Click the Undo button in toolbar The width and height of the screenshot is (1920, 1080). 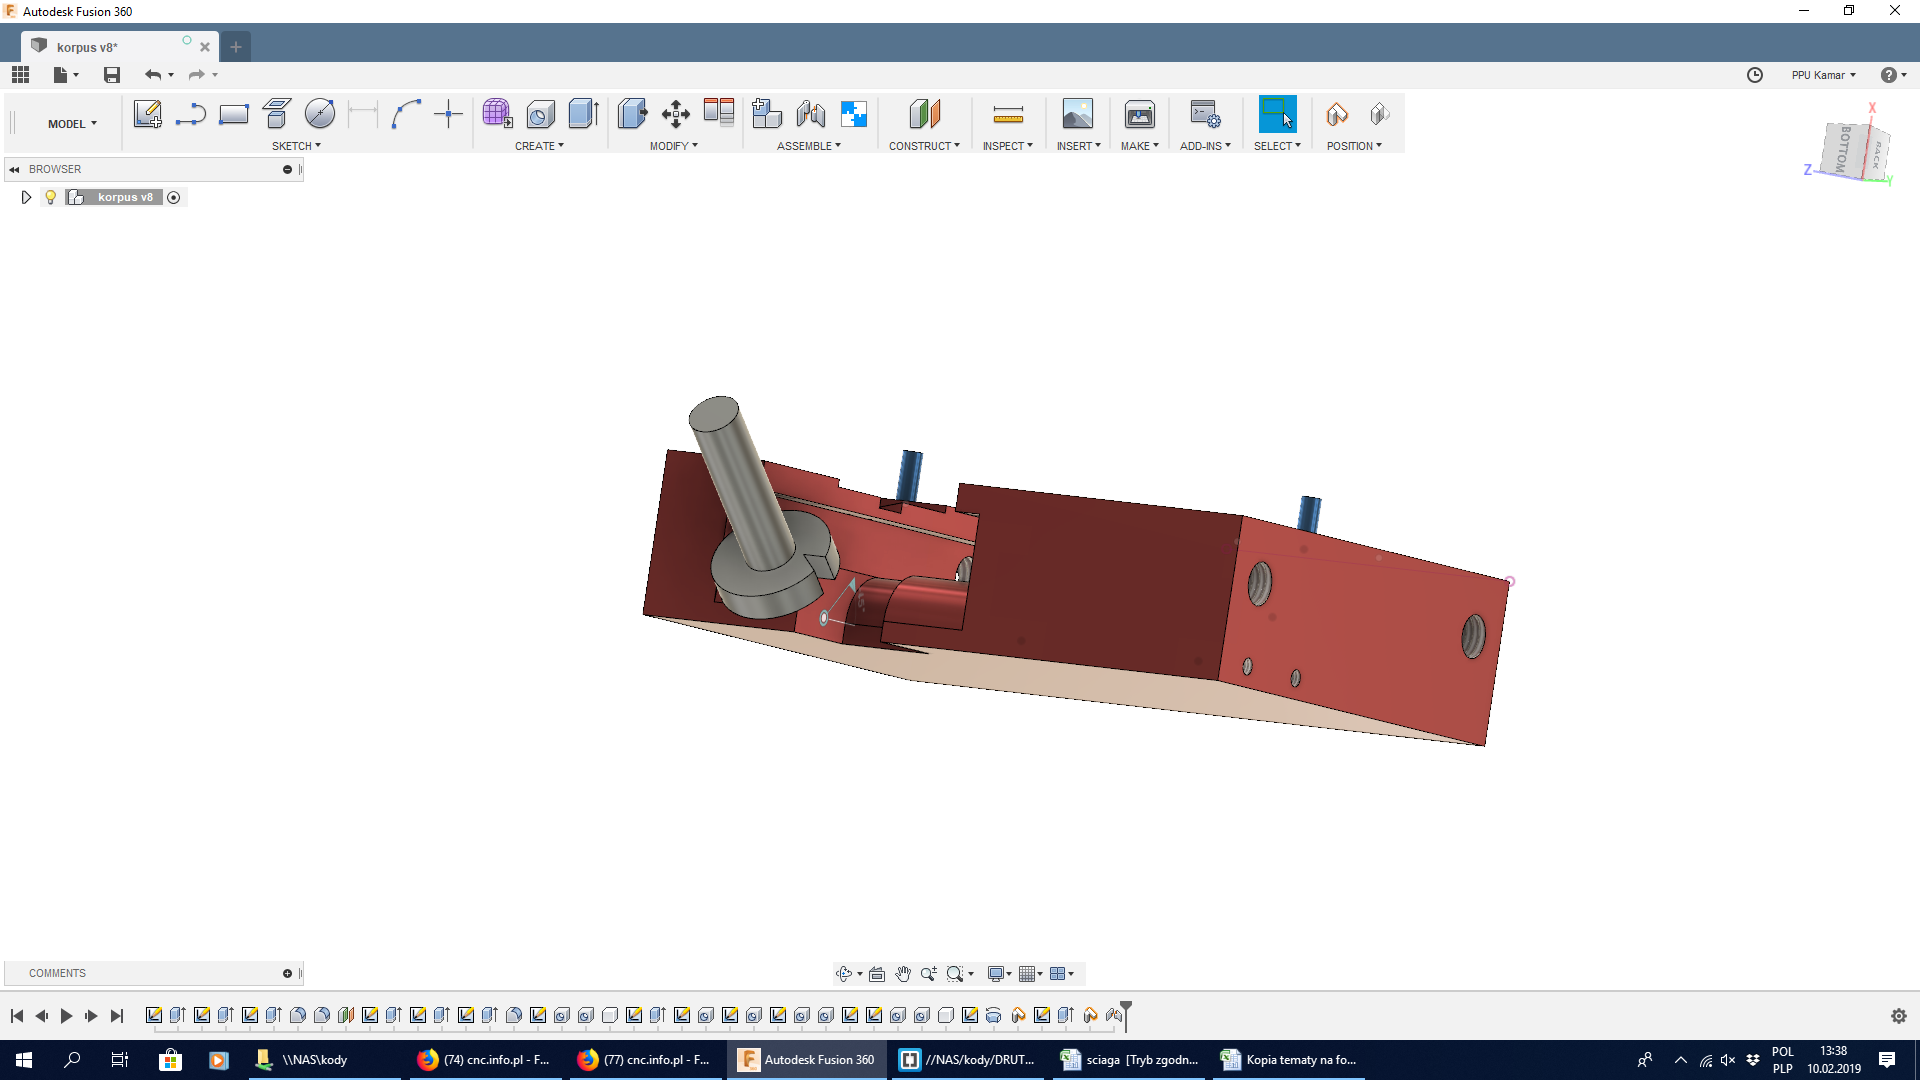click(x=153, y=75)
